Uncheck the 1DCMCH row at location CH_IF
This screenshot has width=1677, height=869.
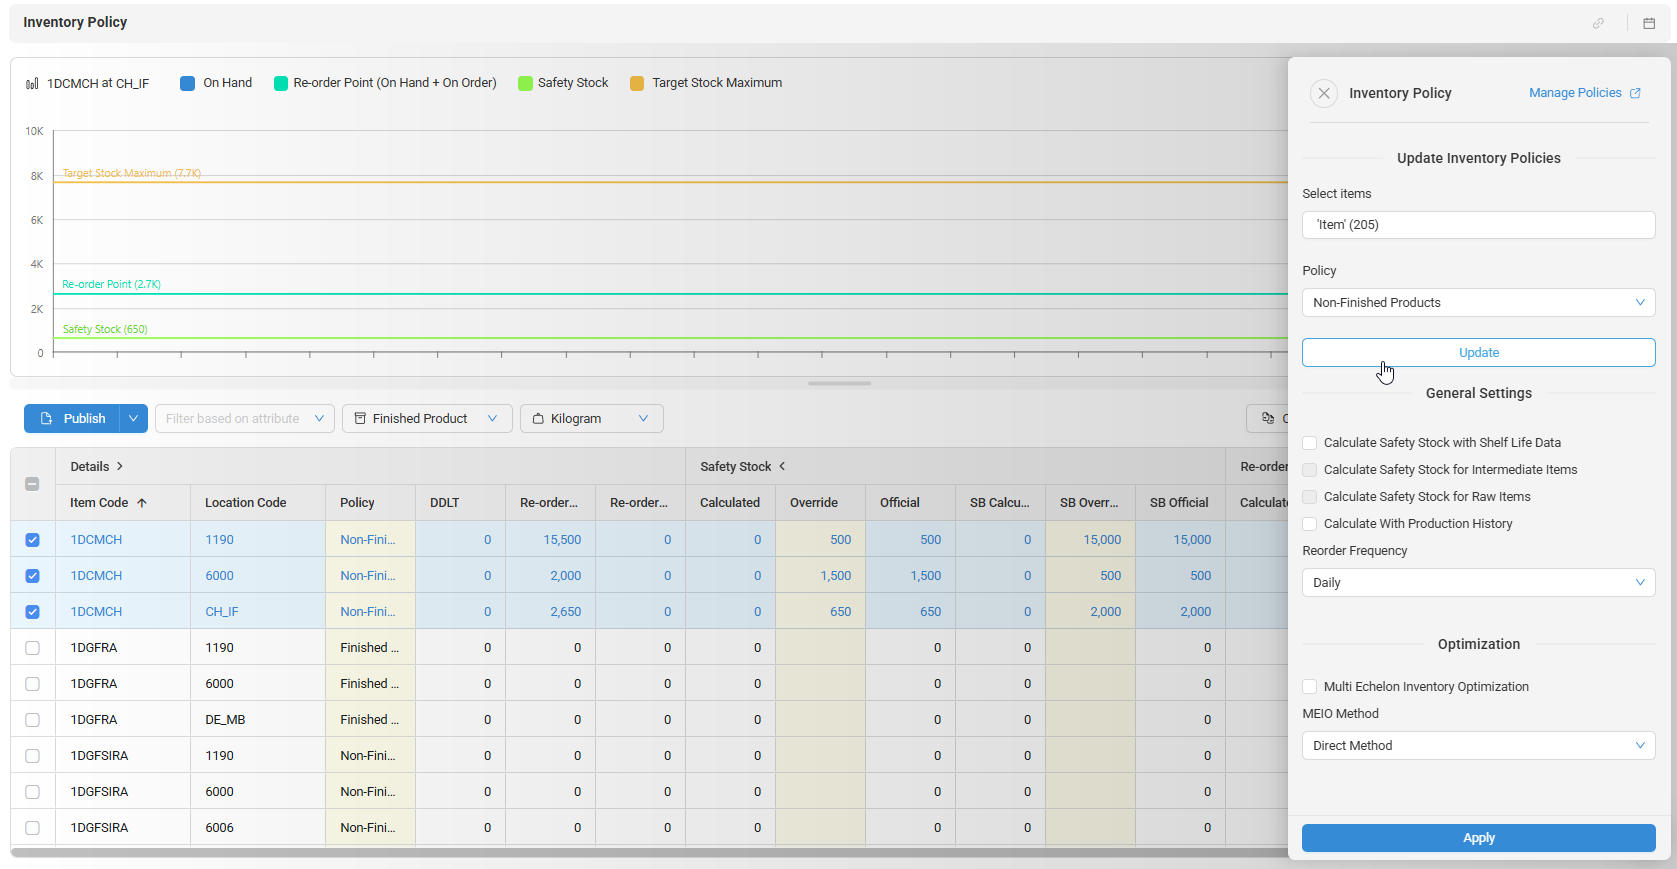pos(32,612)
